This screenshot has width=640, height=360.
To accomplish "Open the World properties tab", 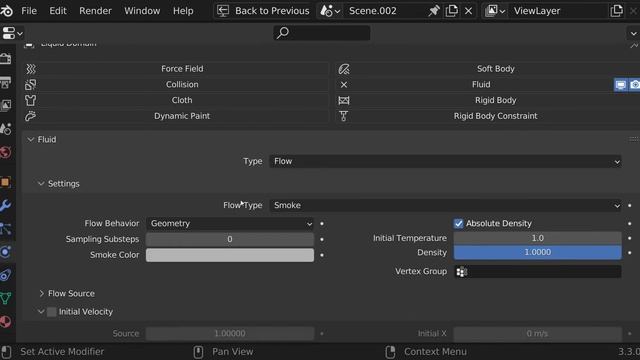I will point(6,153).
